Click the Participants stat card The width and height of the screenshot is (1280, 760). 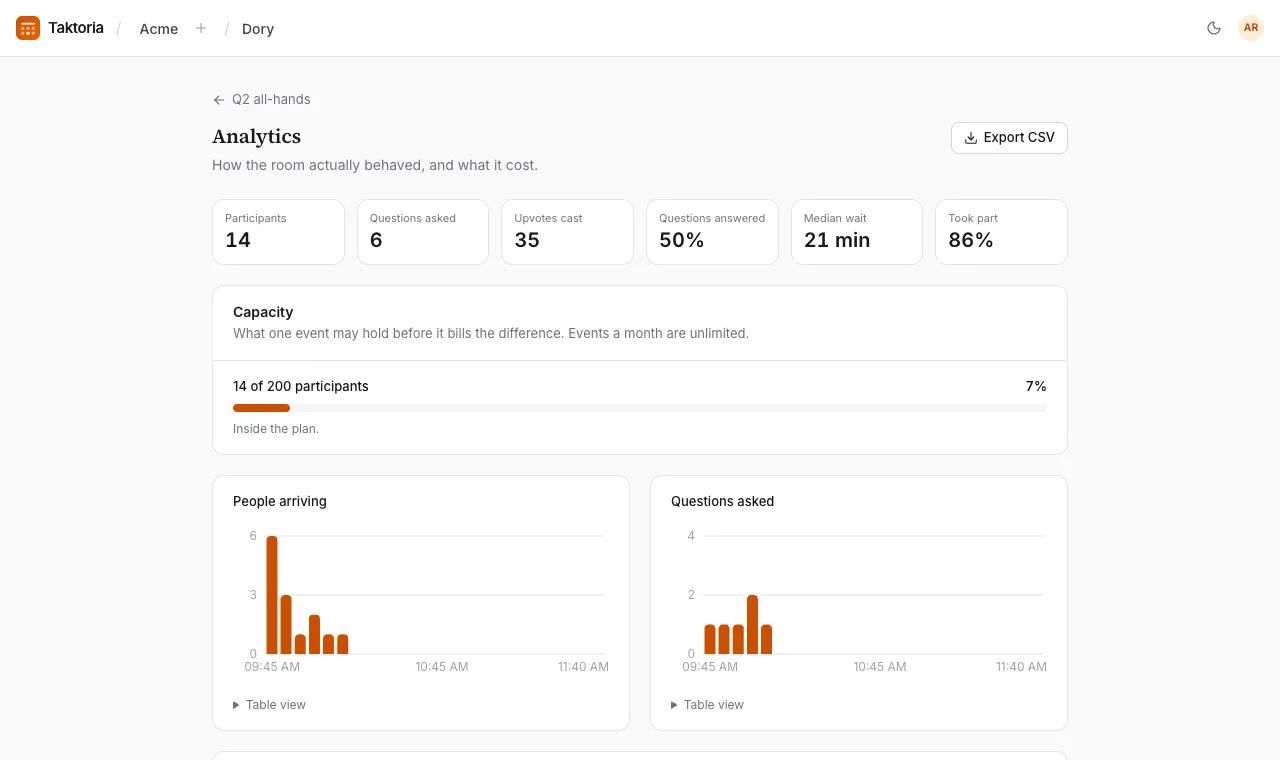278,232
